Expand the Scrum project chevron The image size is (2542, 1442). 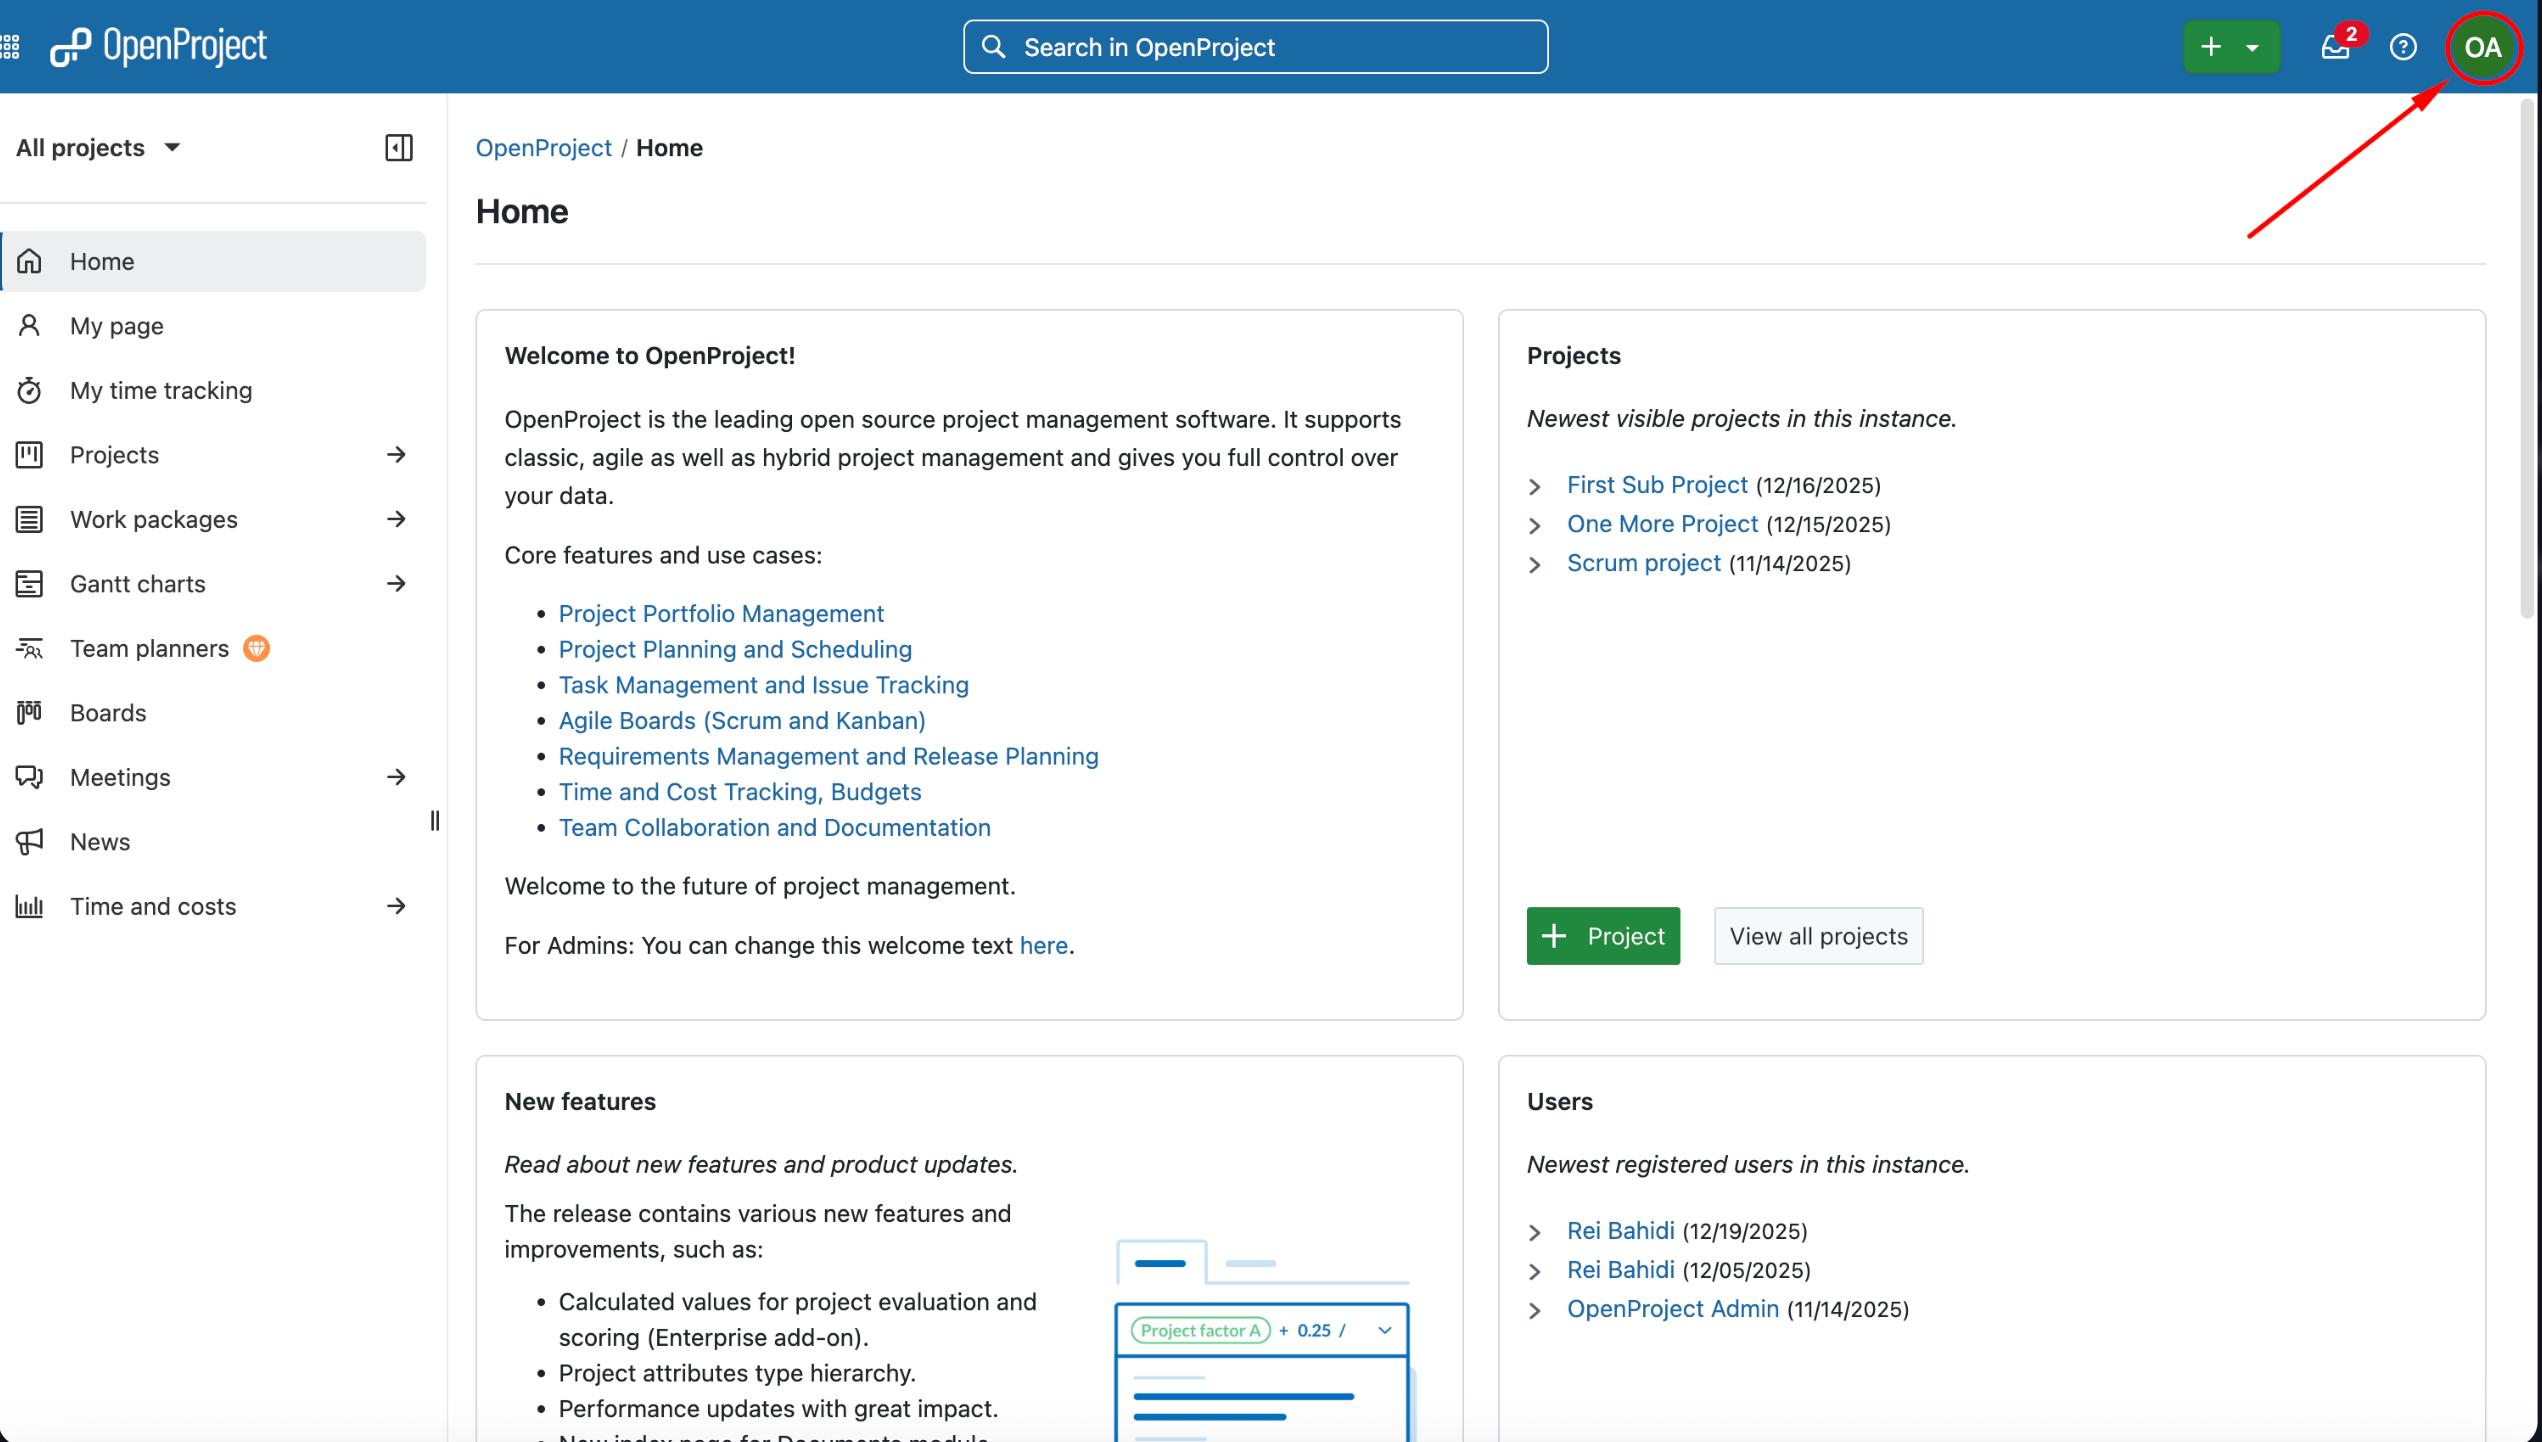coord(1535,564)
